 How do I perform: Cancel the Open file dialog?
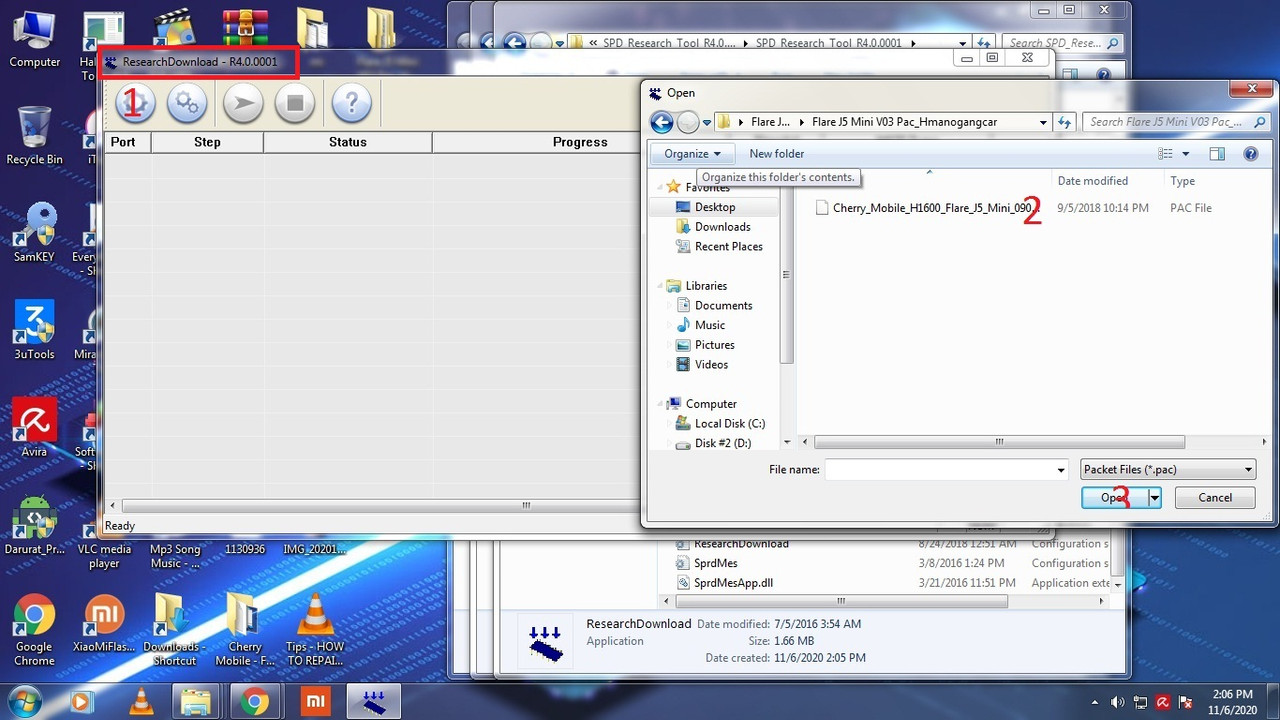(1215, 498)
